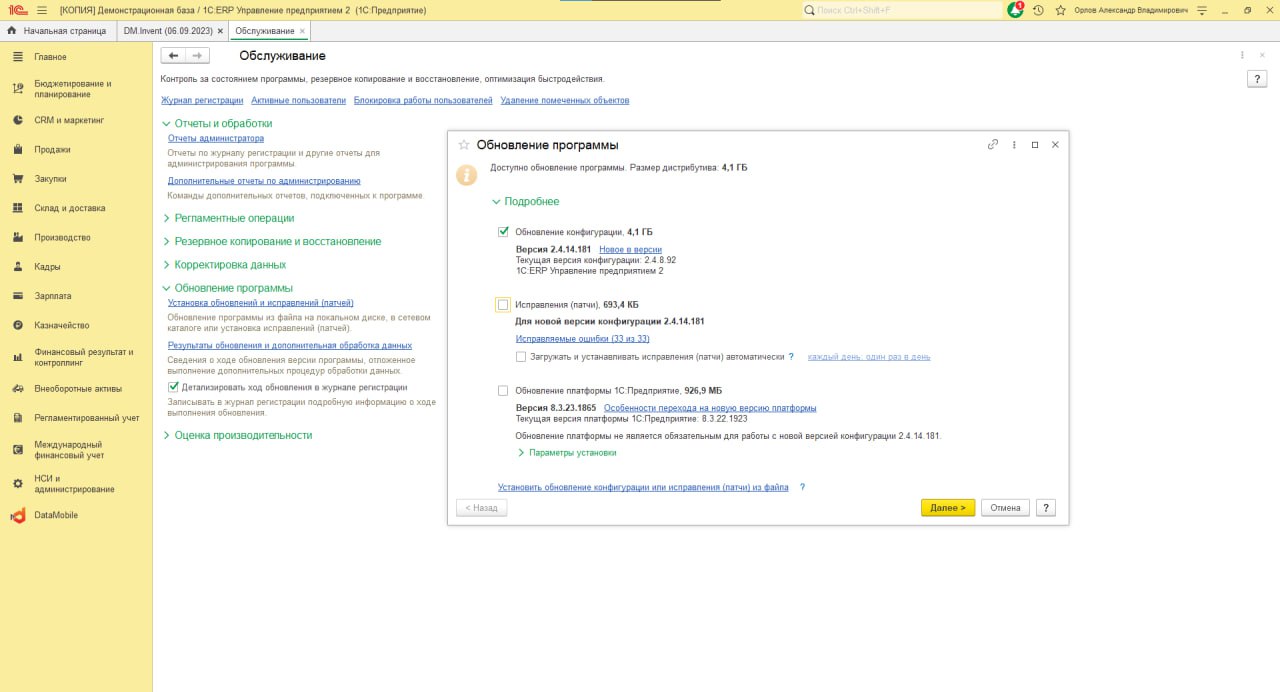The width and height of the screenshot is (1280, 692).
Task: Open the history clock icon
Action: tap(1038, 10)
